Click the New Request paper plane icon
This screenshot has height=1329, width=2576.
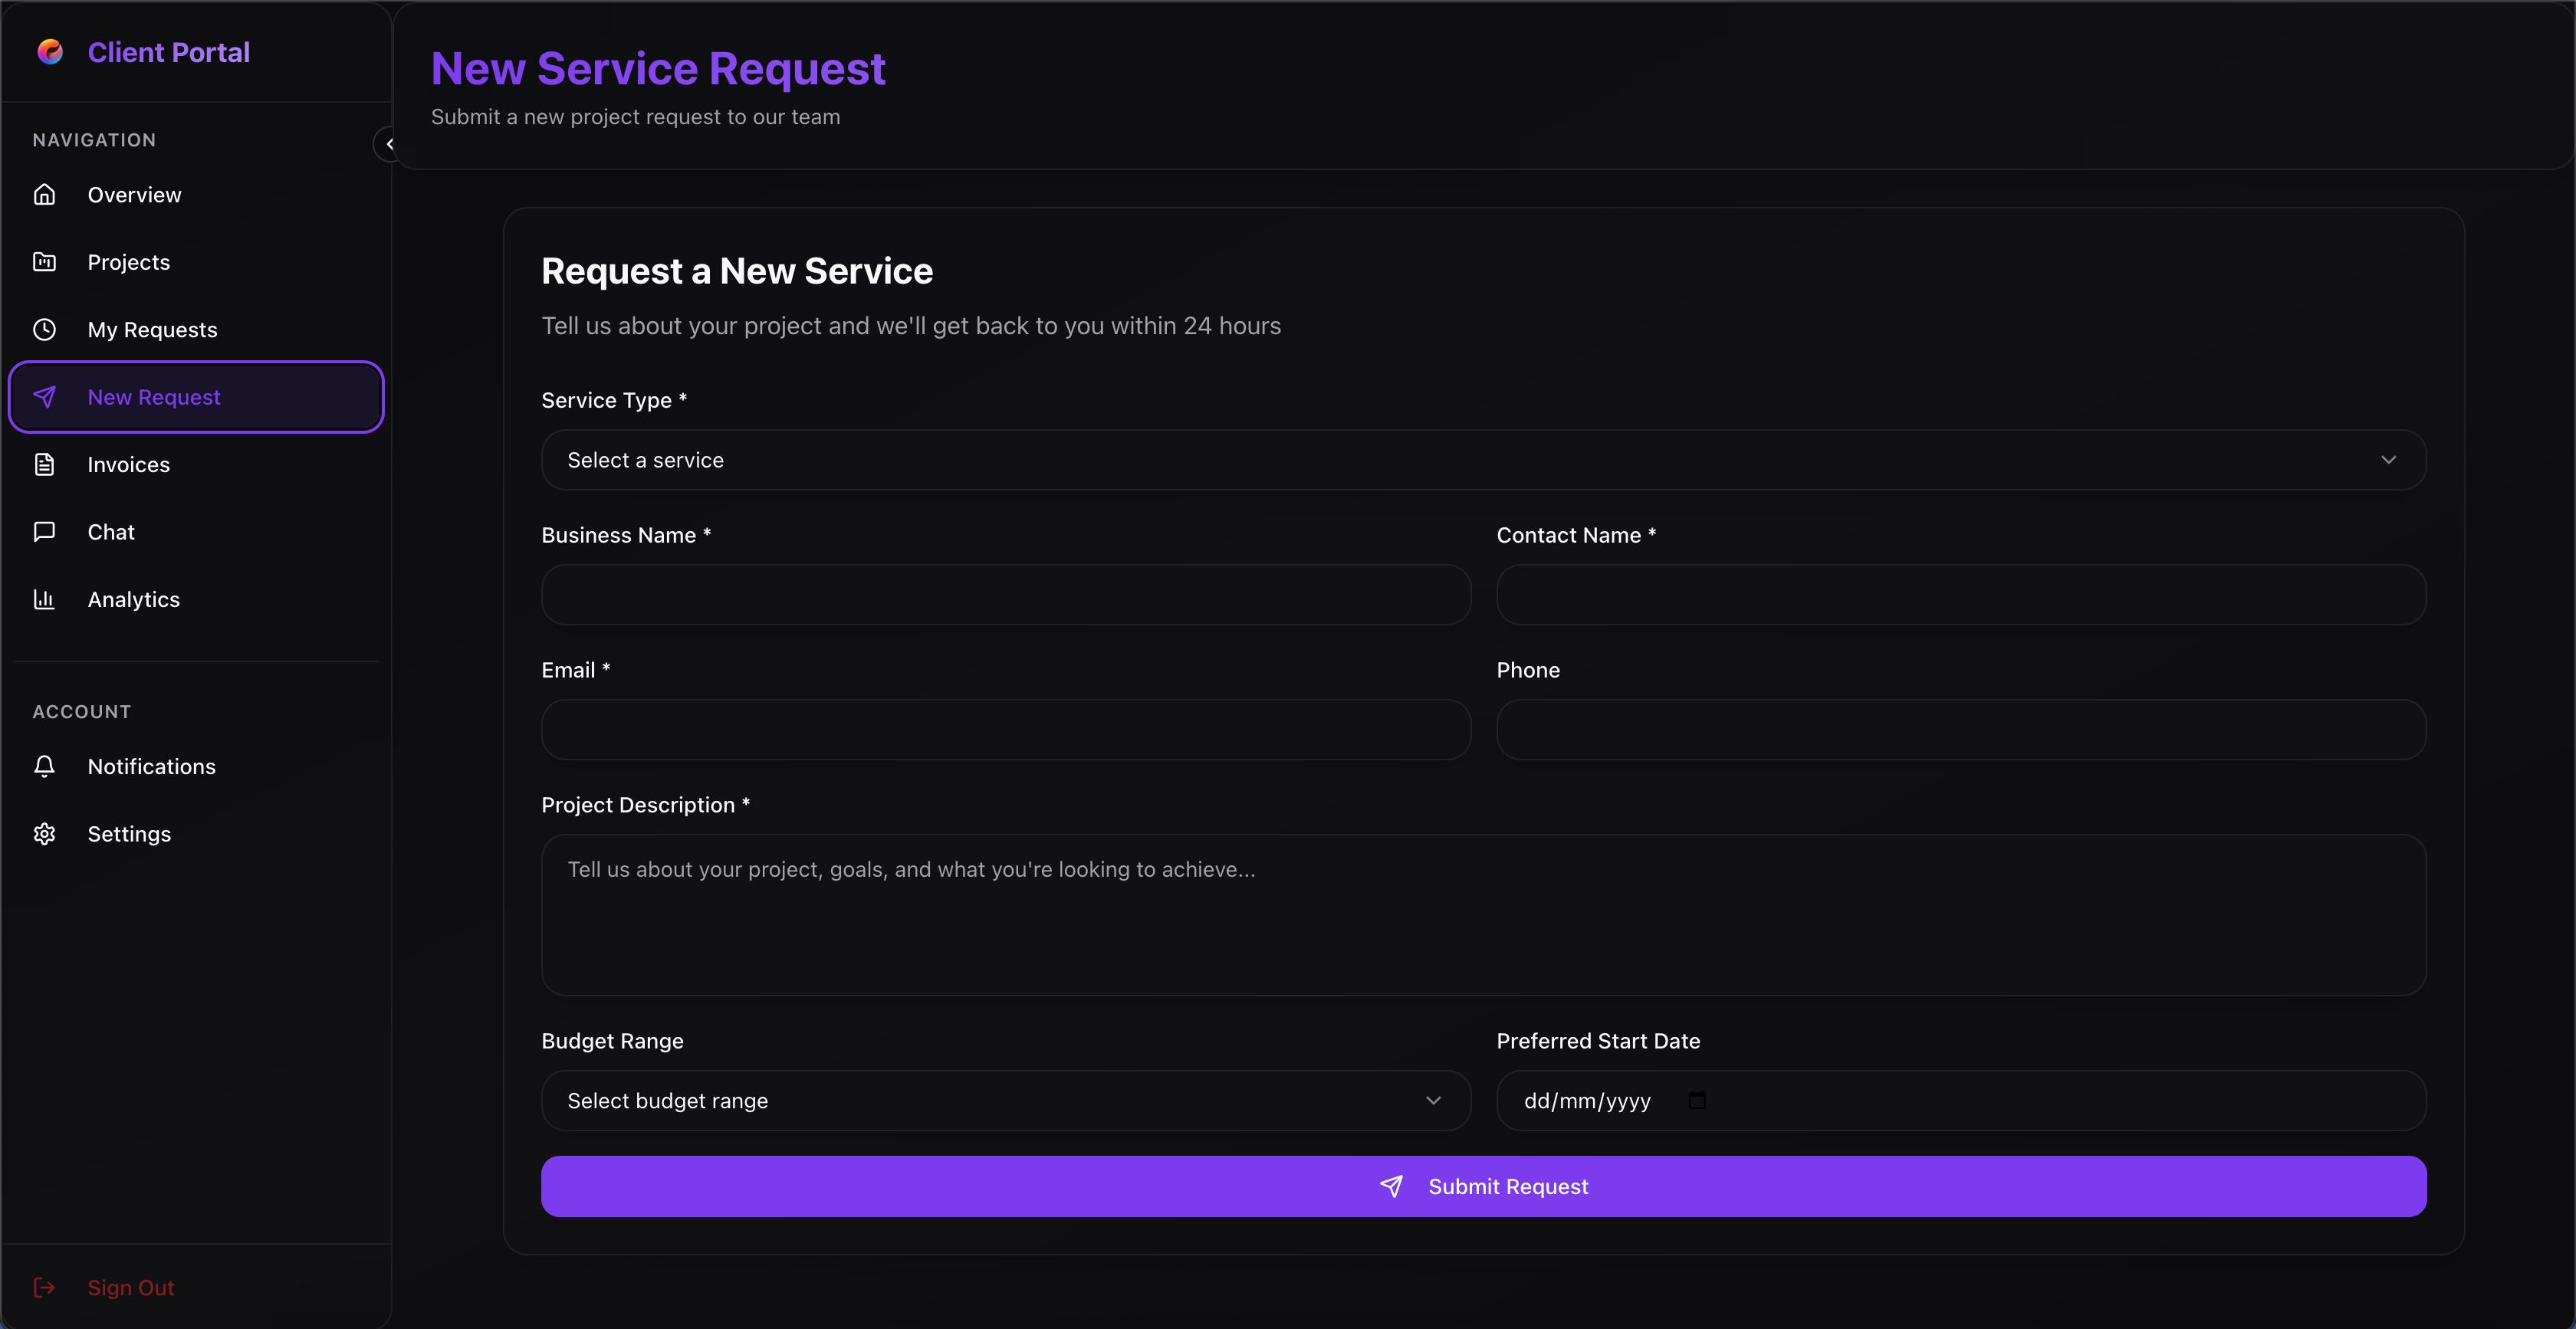click(45, 397)
